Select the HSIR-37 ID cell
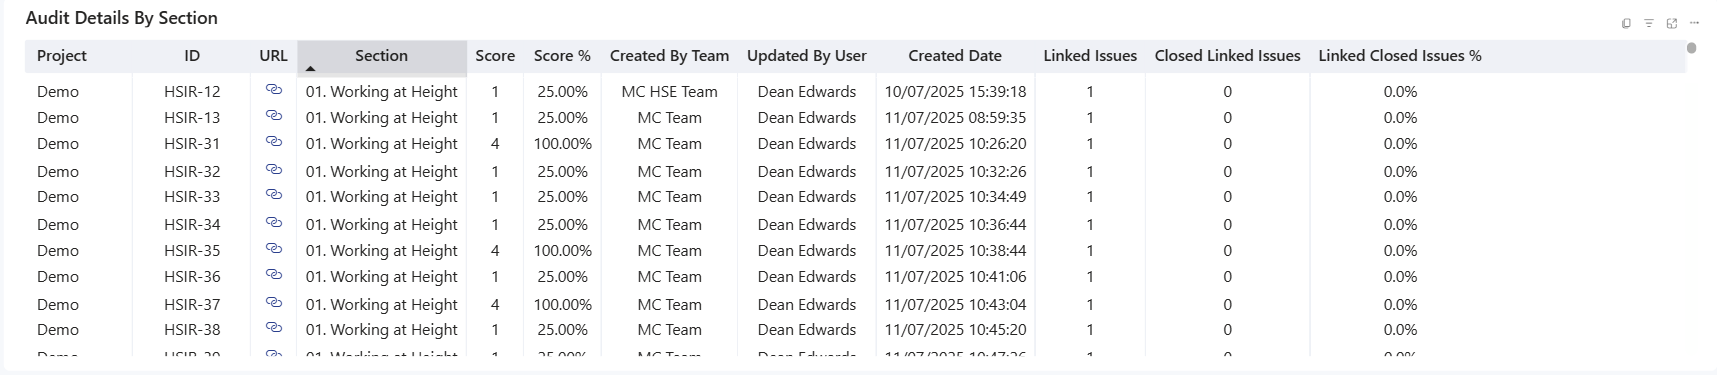This screenshot has height=375, width=1717. coord(192,304)
